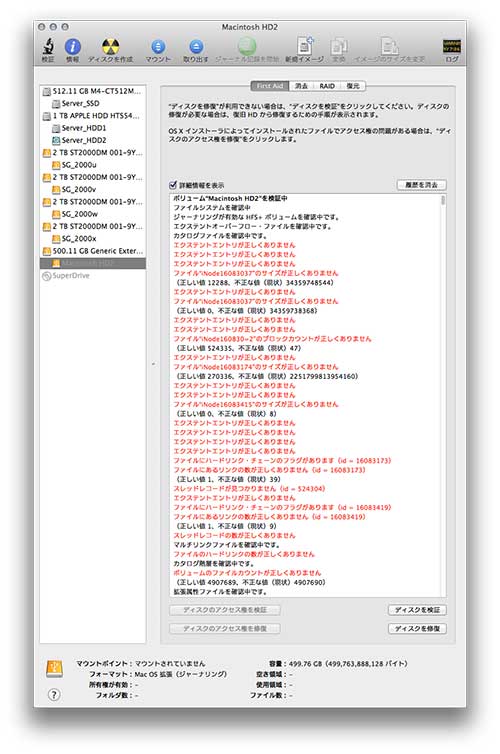Switch to the 復元 (Restore) tab

tap(353, 86)
